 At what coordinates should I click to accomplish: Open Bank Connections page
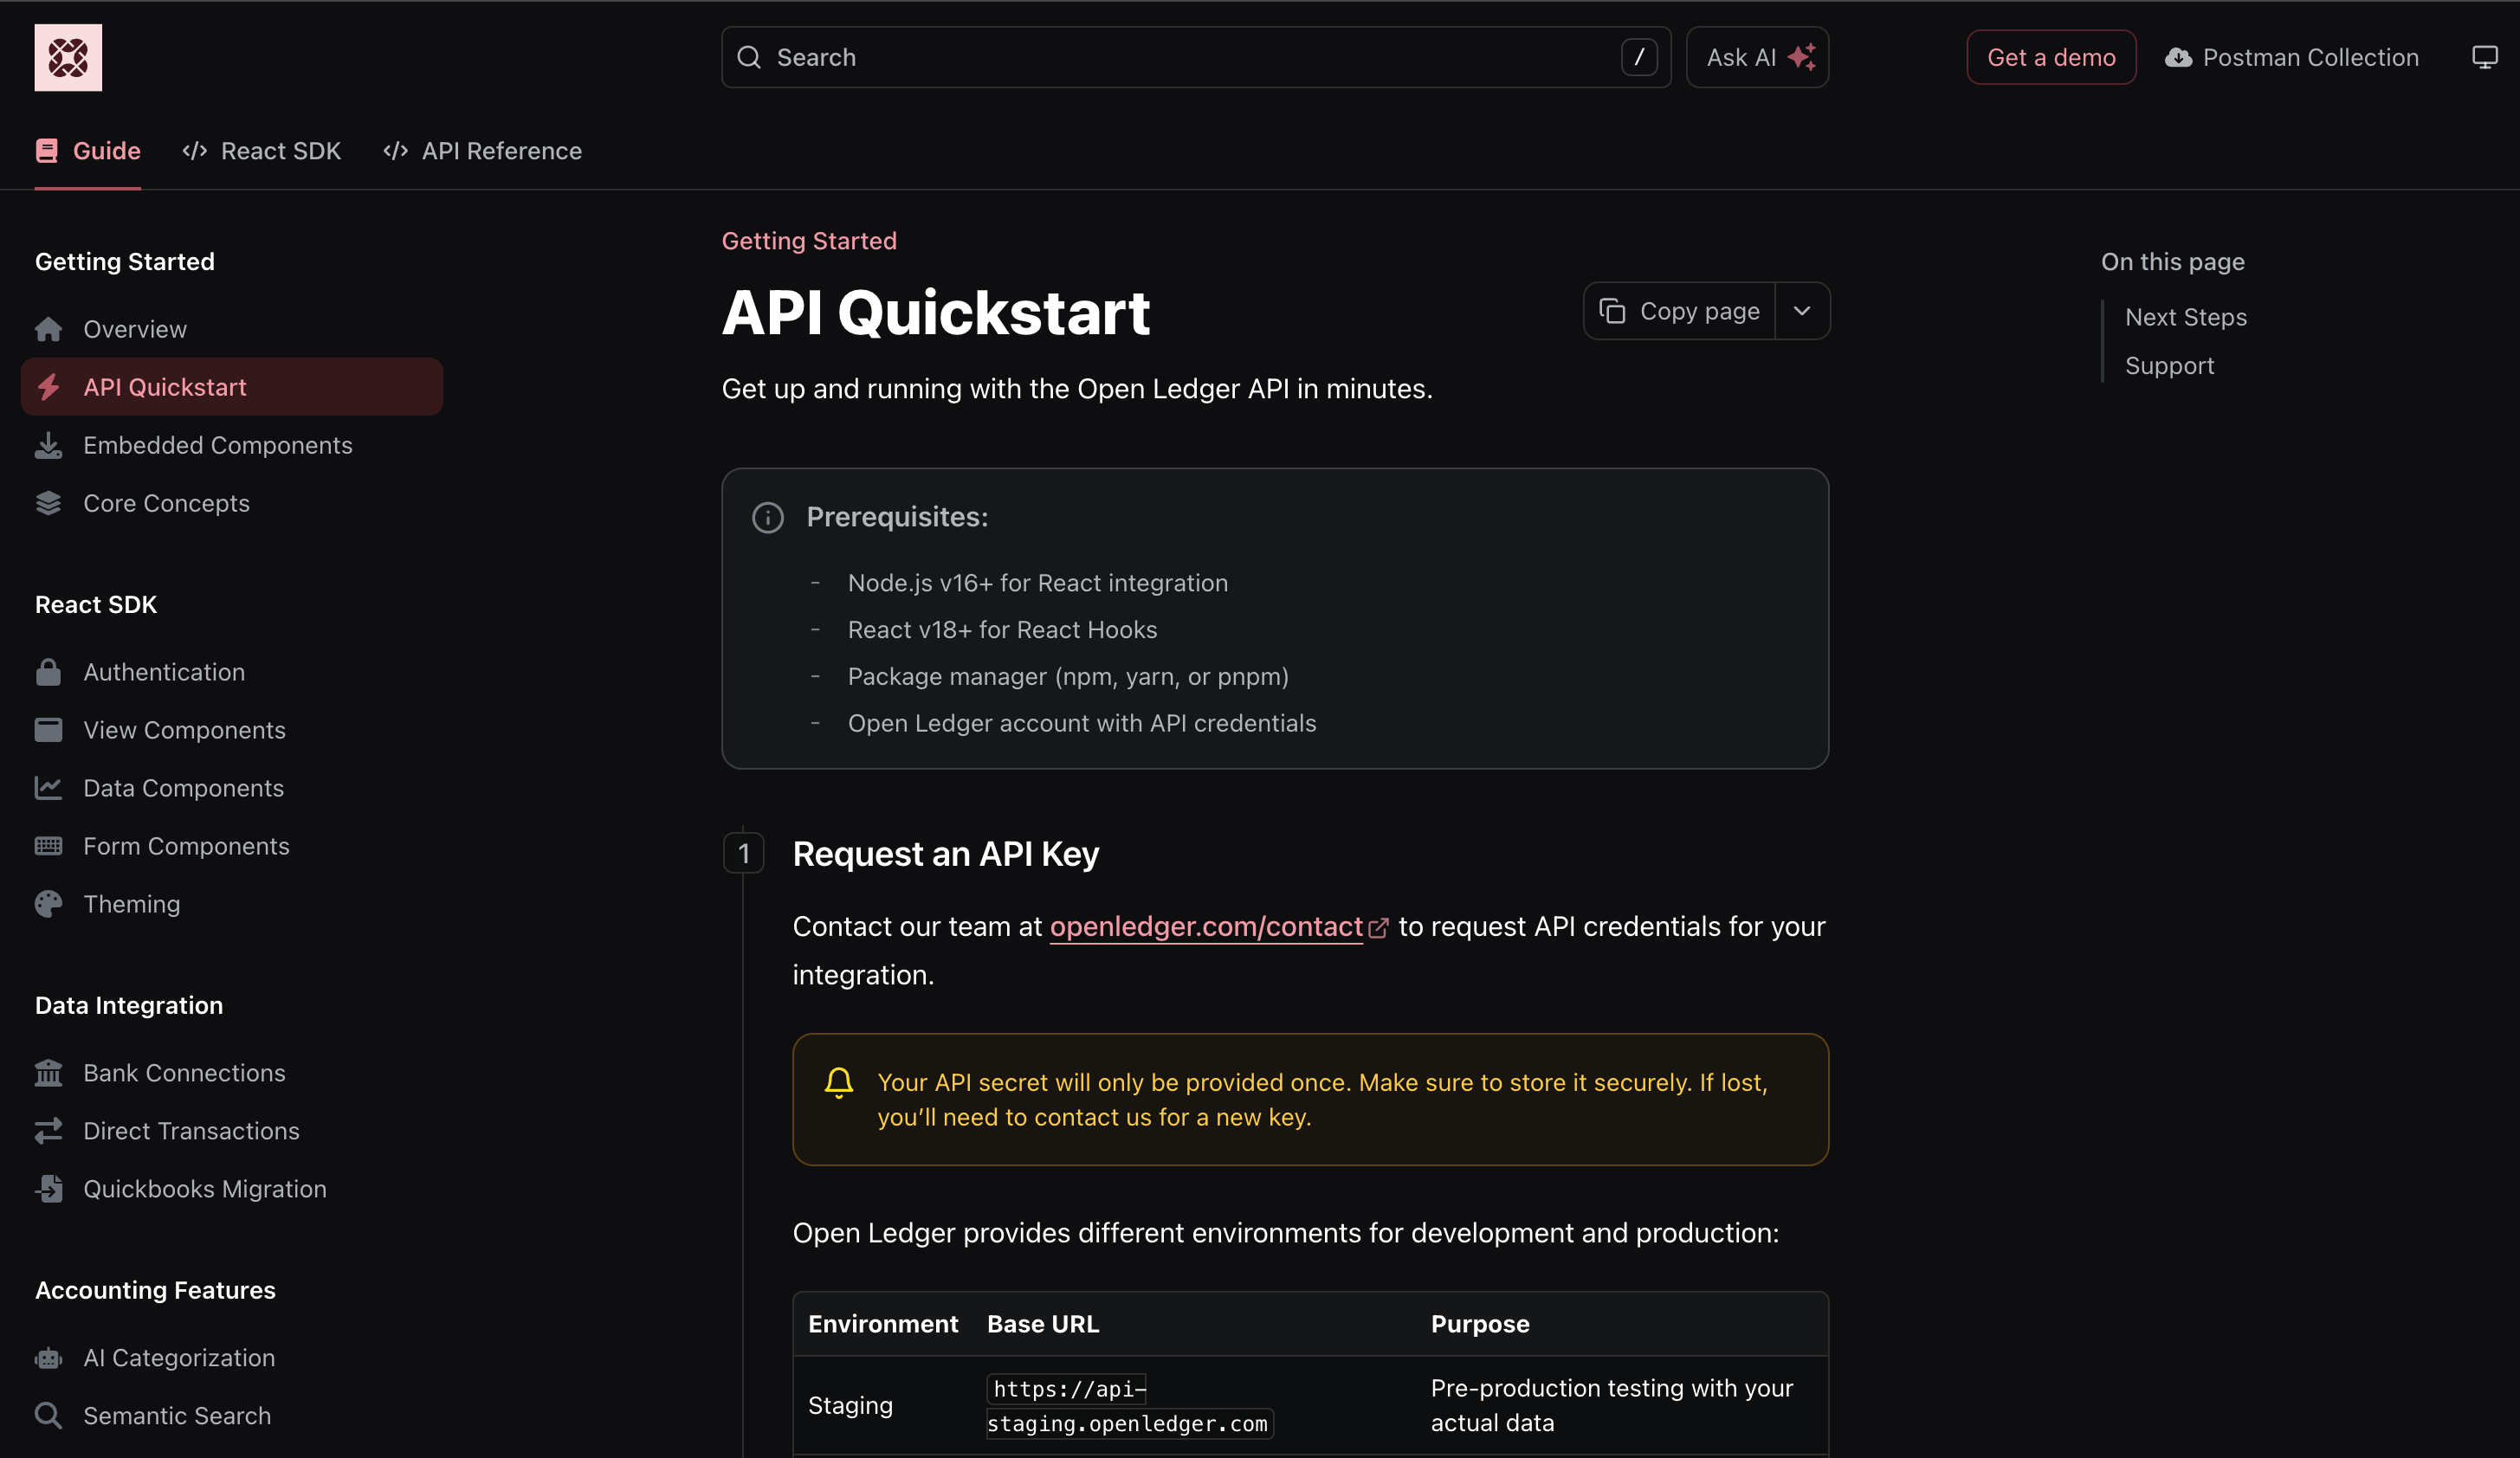click(232, 1073)
